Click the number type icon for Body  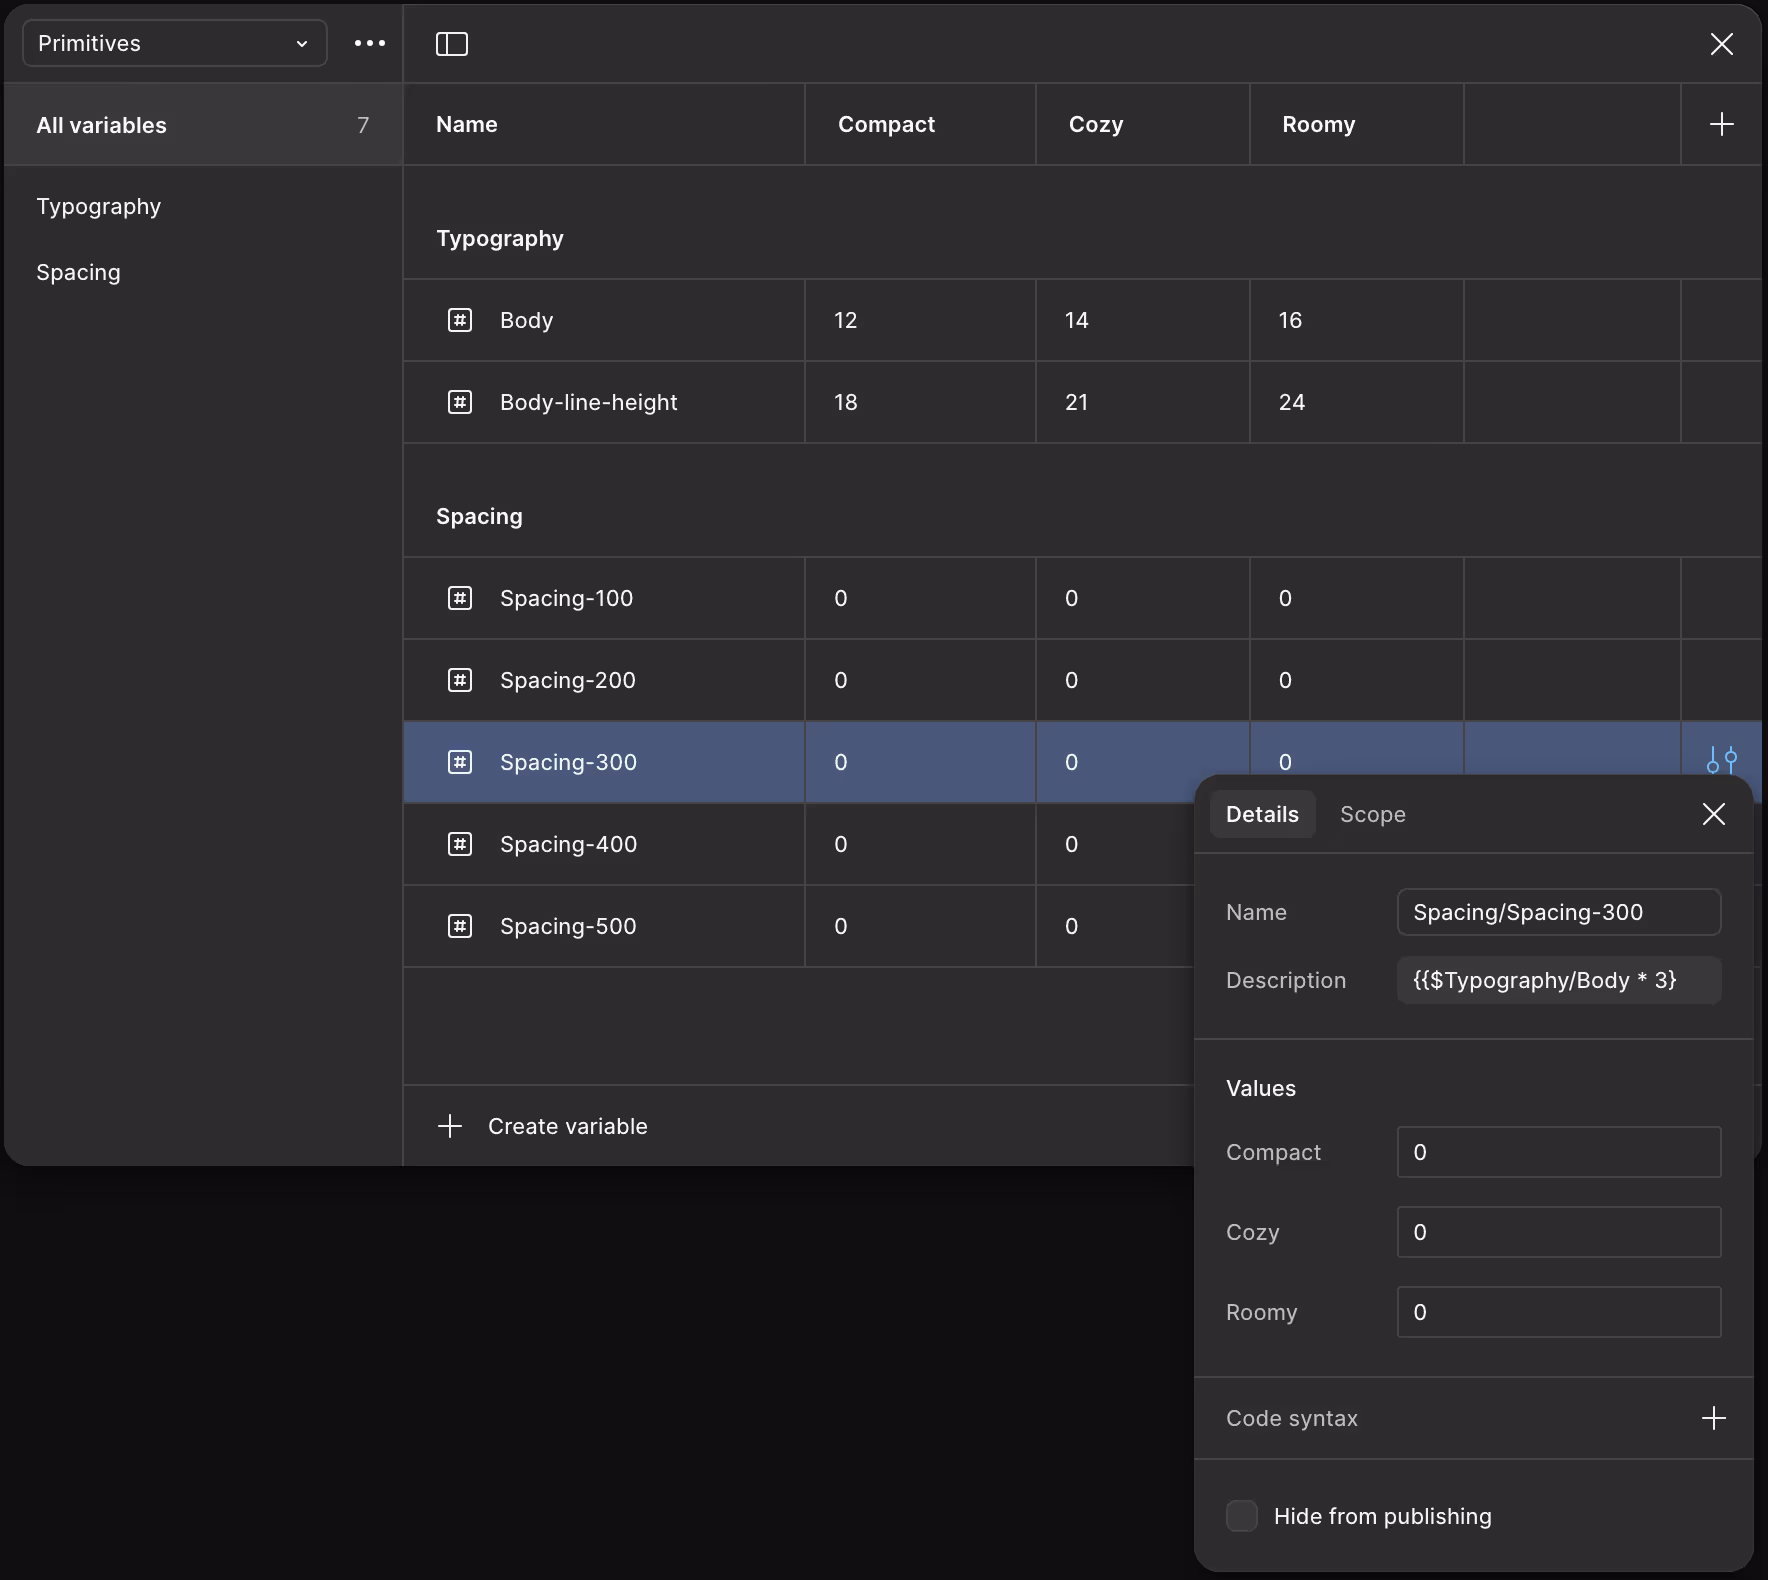pos(460,320)
